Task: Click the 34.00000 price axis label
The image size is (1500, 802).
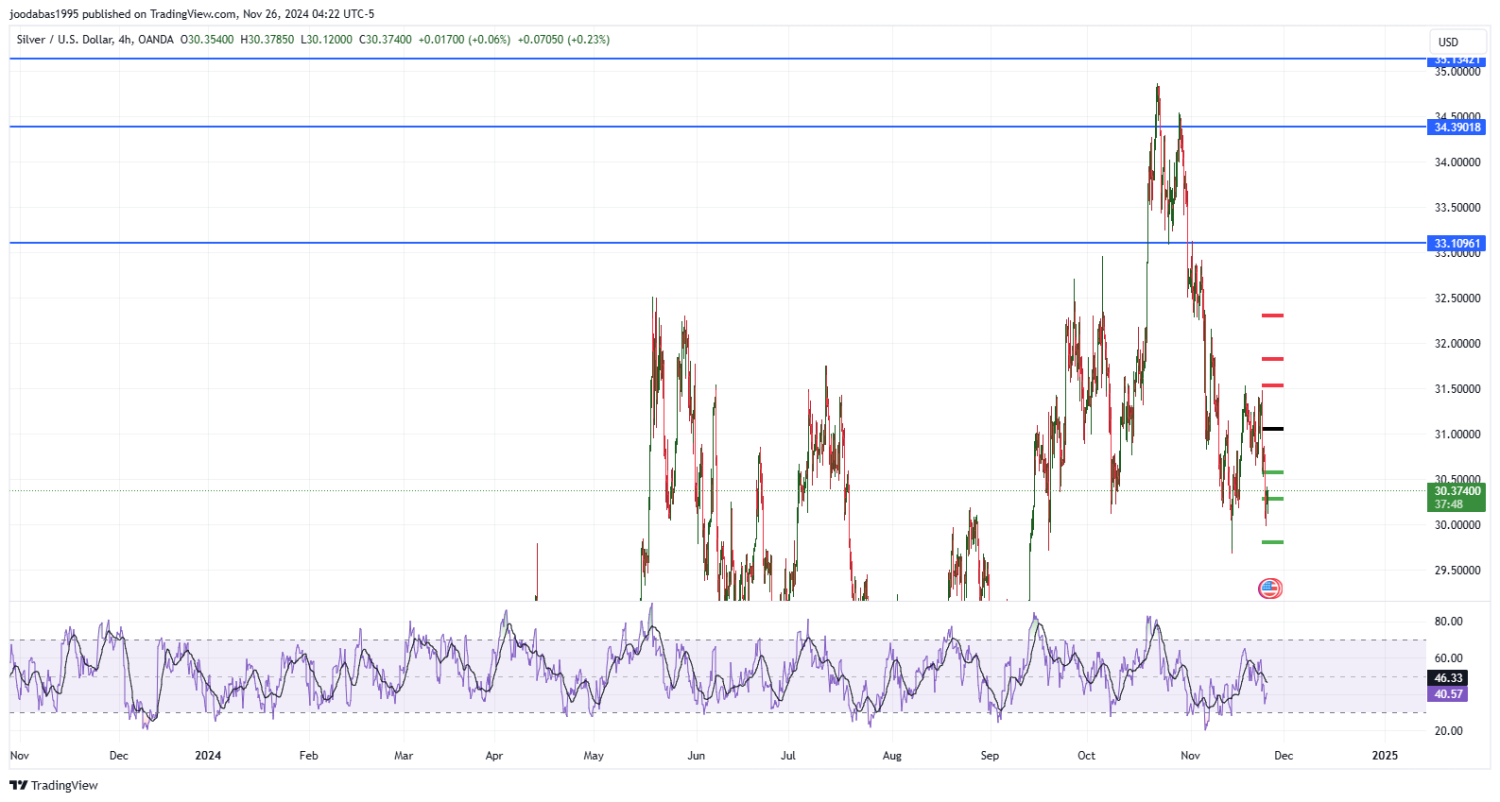Action: 1458,162
